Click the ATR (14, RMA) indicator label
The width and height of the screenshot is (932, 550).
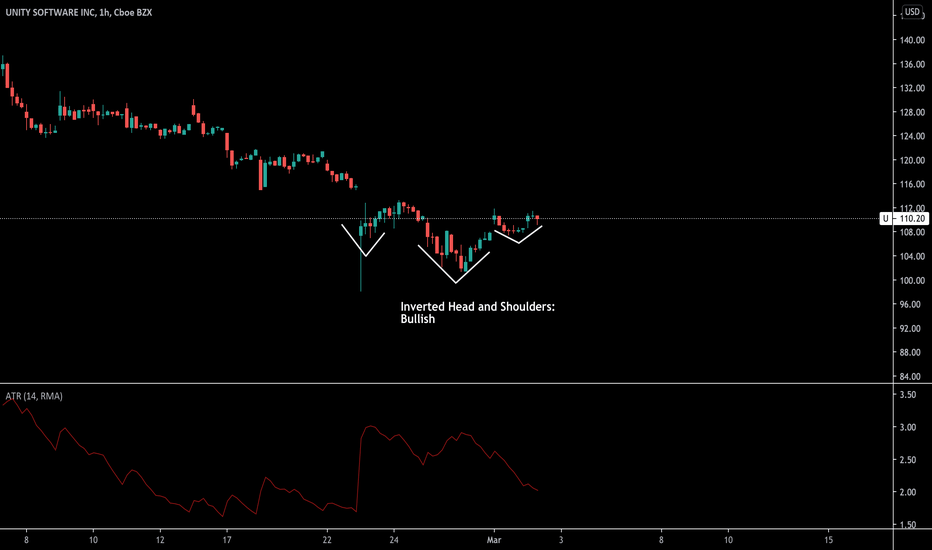(x=34, y=396)
